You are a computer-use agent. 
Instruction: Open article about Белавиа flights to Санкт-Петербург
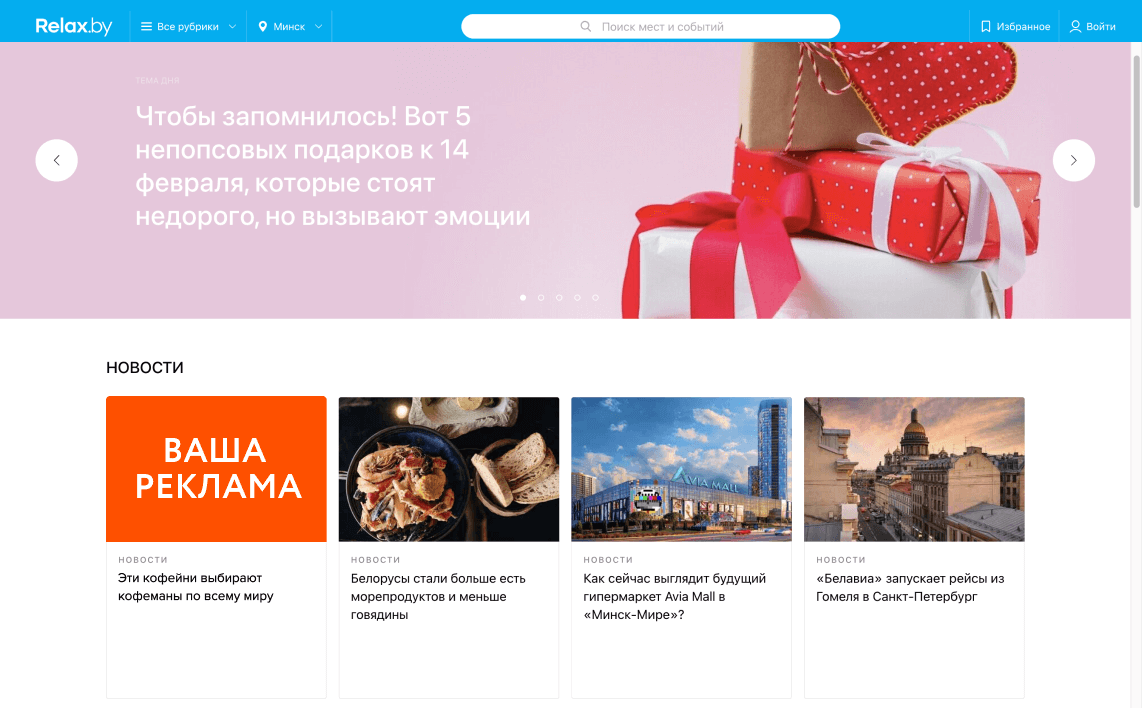pyautogui.click(x=910, y=587)
